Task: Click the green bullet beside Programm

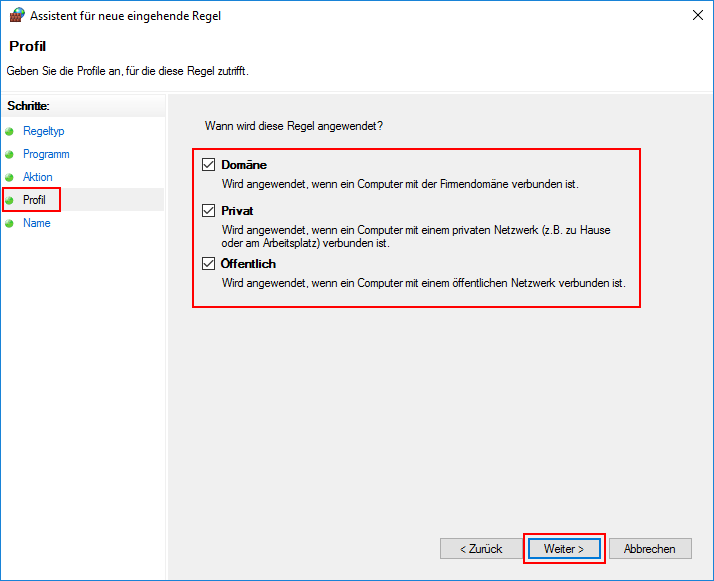Action: (10, 155)
